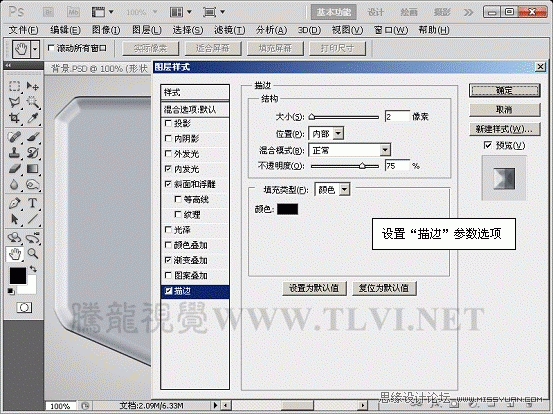Screen dimensions: 553x414
Task: Select the Zoom tool
Action: [x=33, y=254]
